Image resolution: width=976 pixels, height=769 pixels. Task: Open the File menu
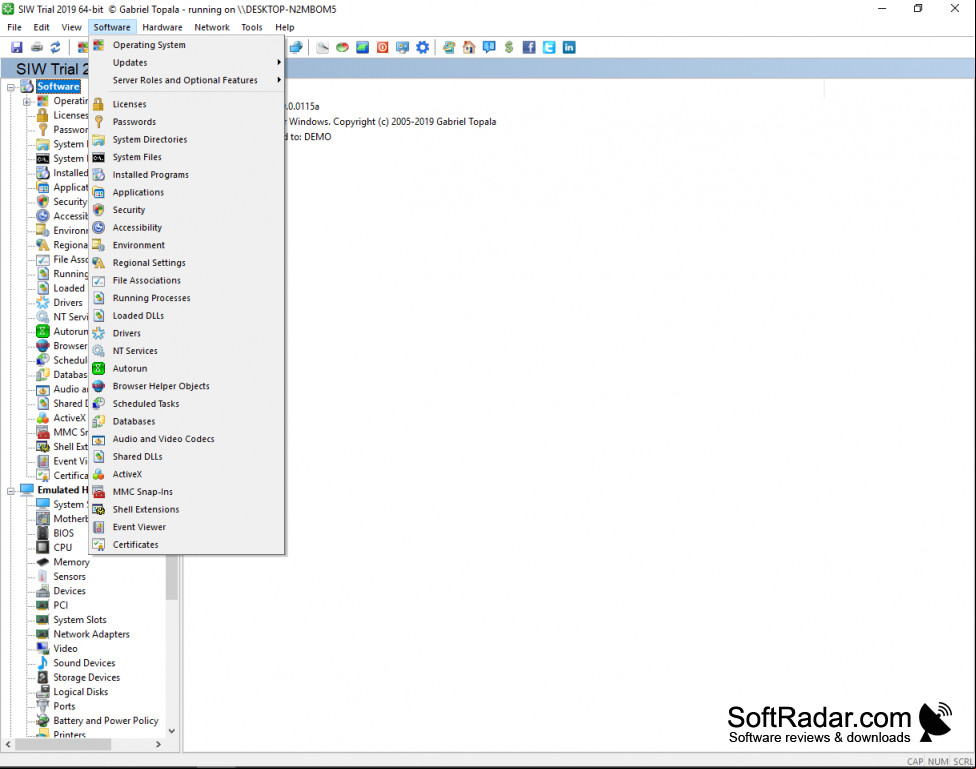coord(14,27)
